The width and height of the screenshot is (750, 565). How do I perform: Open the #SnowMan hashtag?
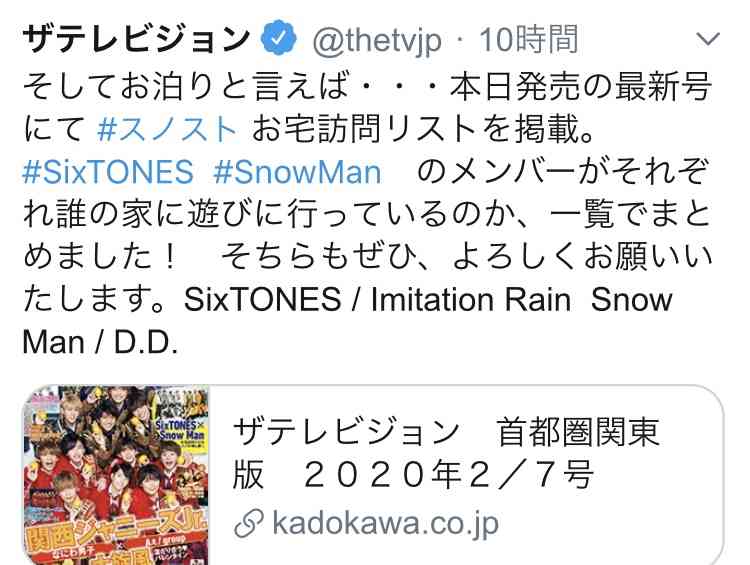tap(297, 172)
